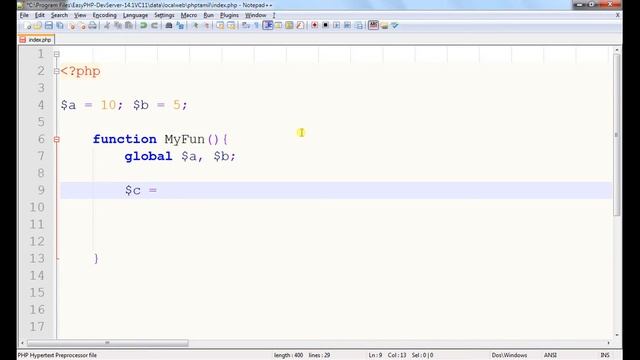Click 'global' keyword on line 7
The image size is (640, 360).
pos(149,156)
